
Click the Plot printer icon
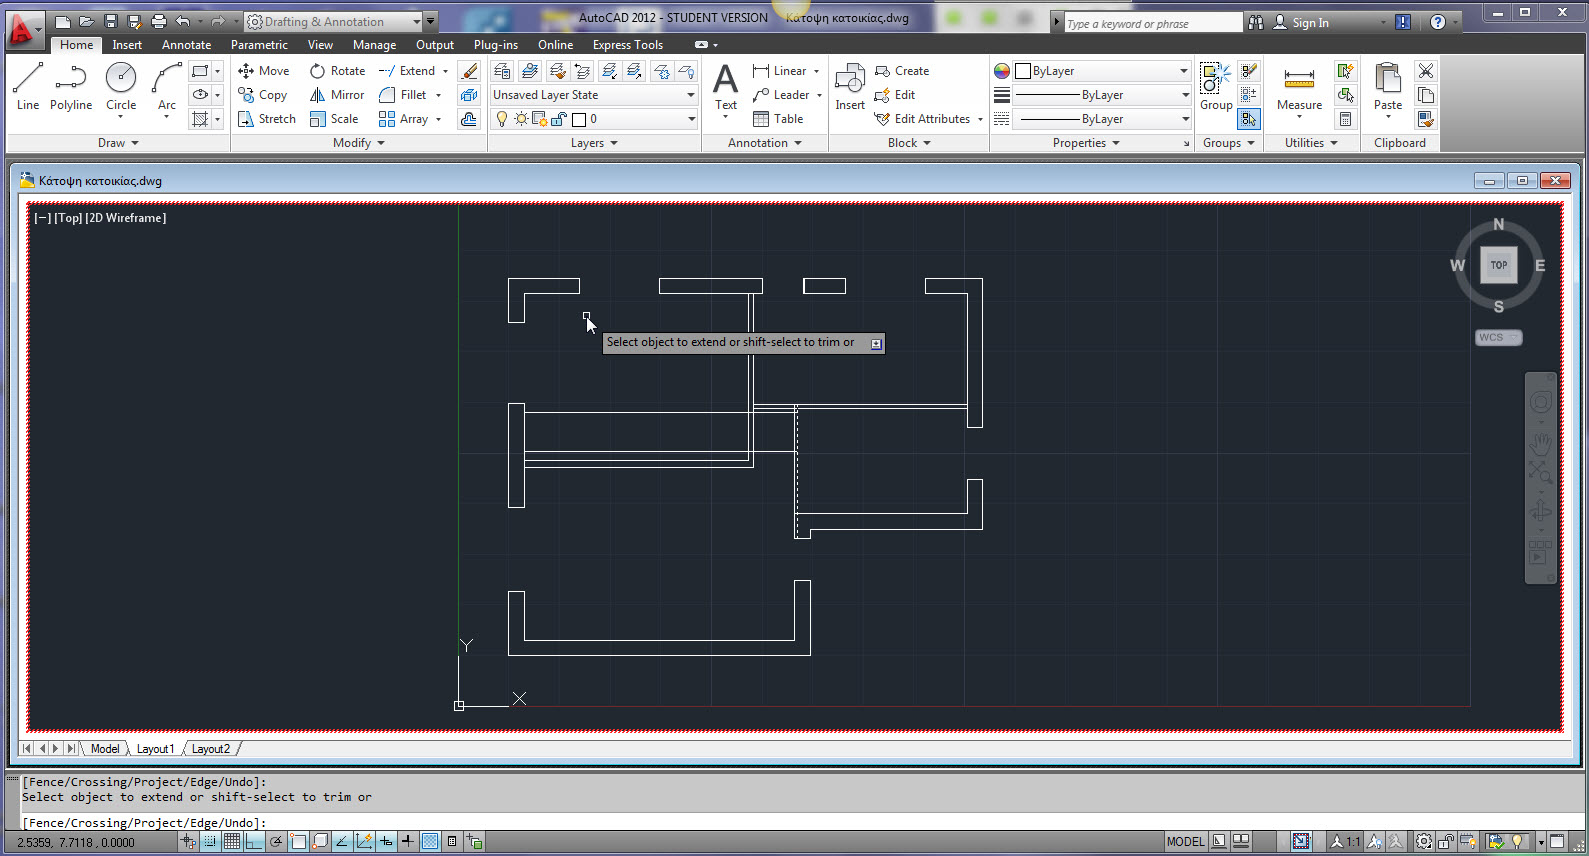click(x=159, y=22)
